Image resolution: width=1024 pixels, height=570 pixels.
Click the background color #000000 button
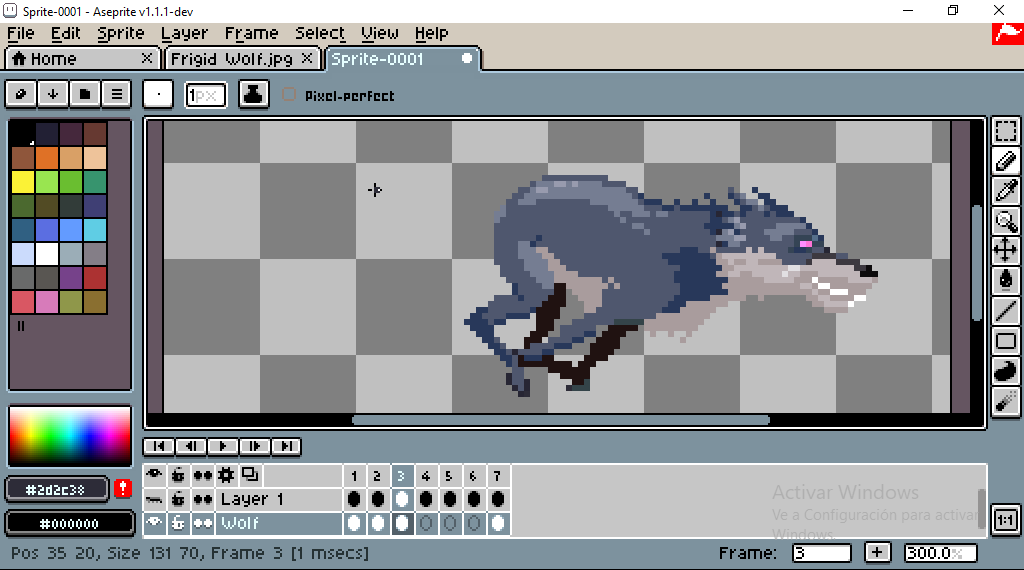click(x=69, y=524)
